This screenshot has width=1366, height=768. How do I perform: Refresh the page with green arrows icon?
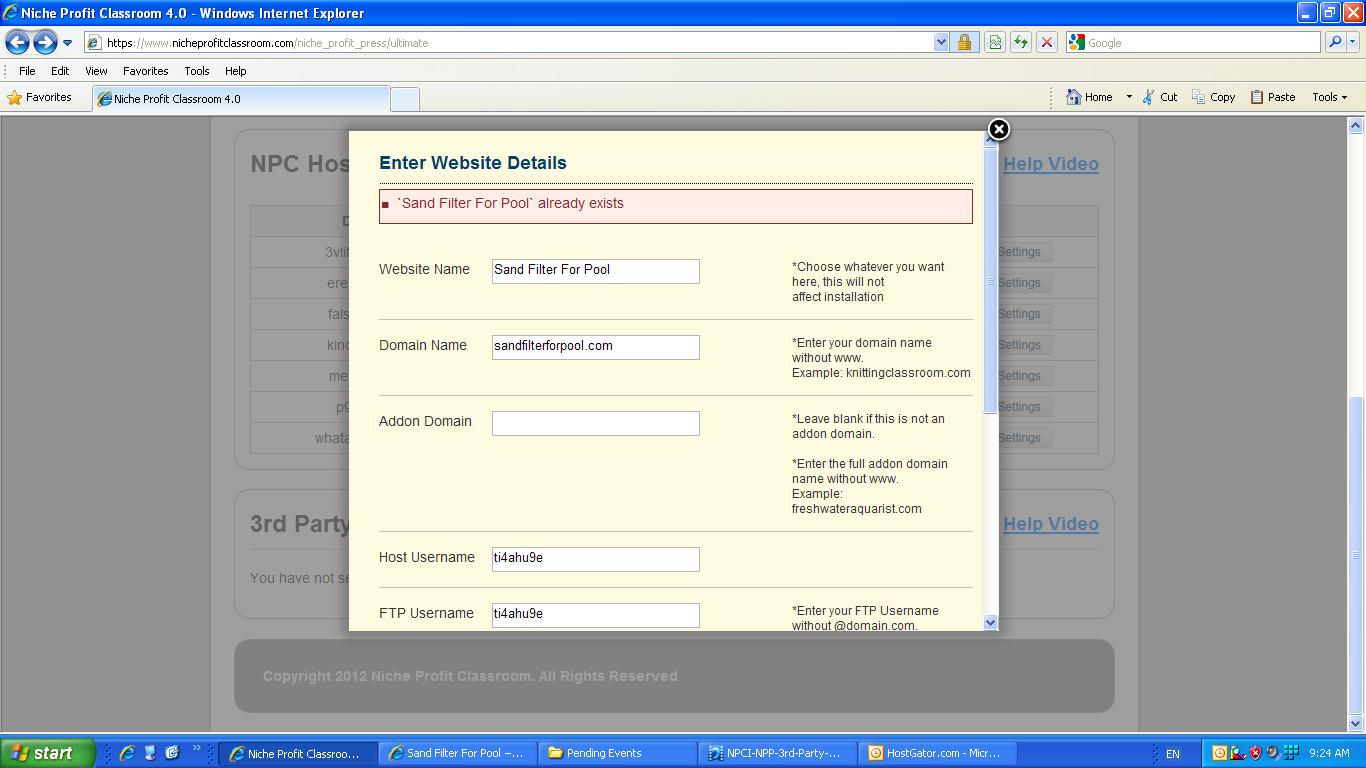tap(1021, 42)
